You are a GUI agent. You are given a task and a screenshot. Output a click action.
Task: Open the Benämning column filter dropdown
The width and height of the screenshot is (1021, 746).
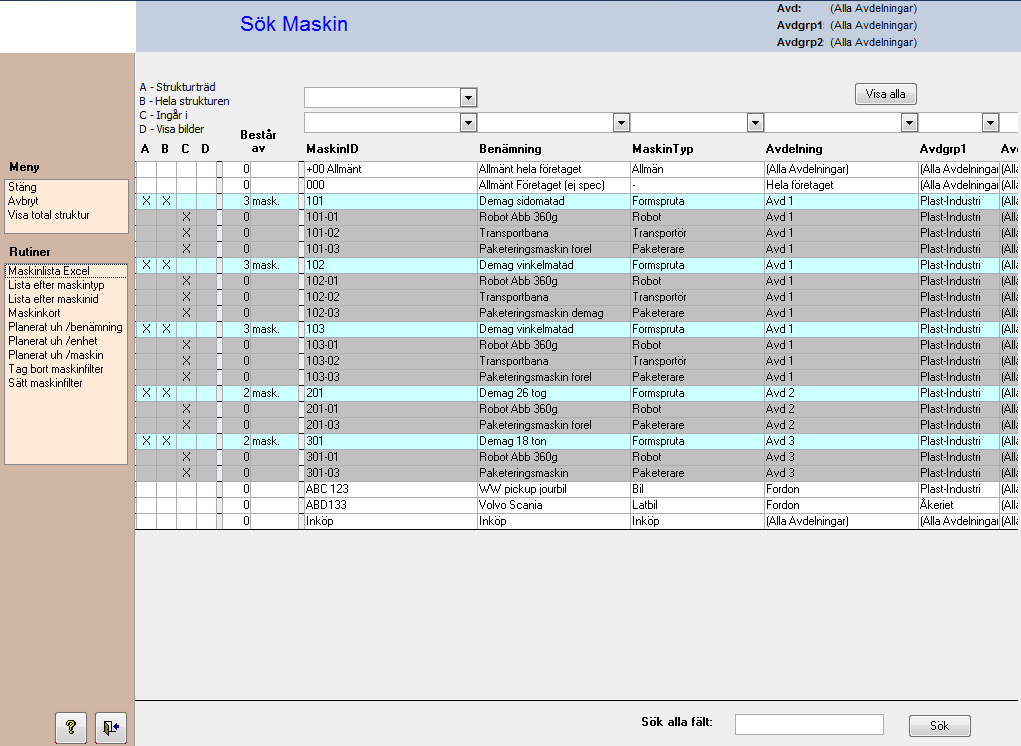621,122
